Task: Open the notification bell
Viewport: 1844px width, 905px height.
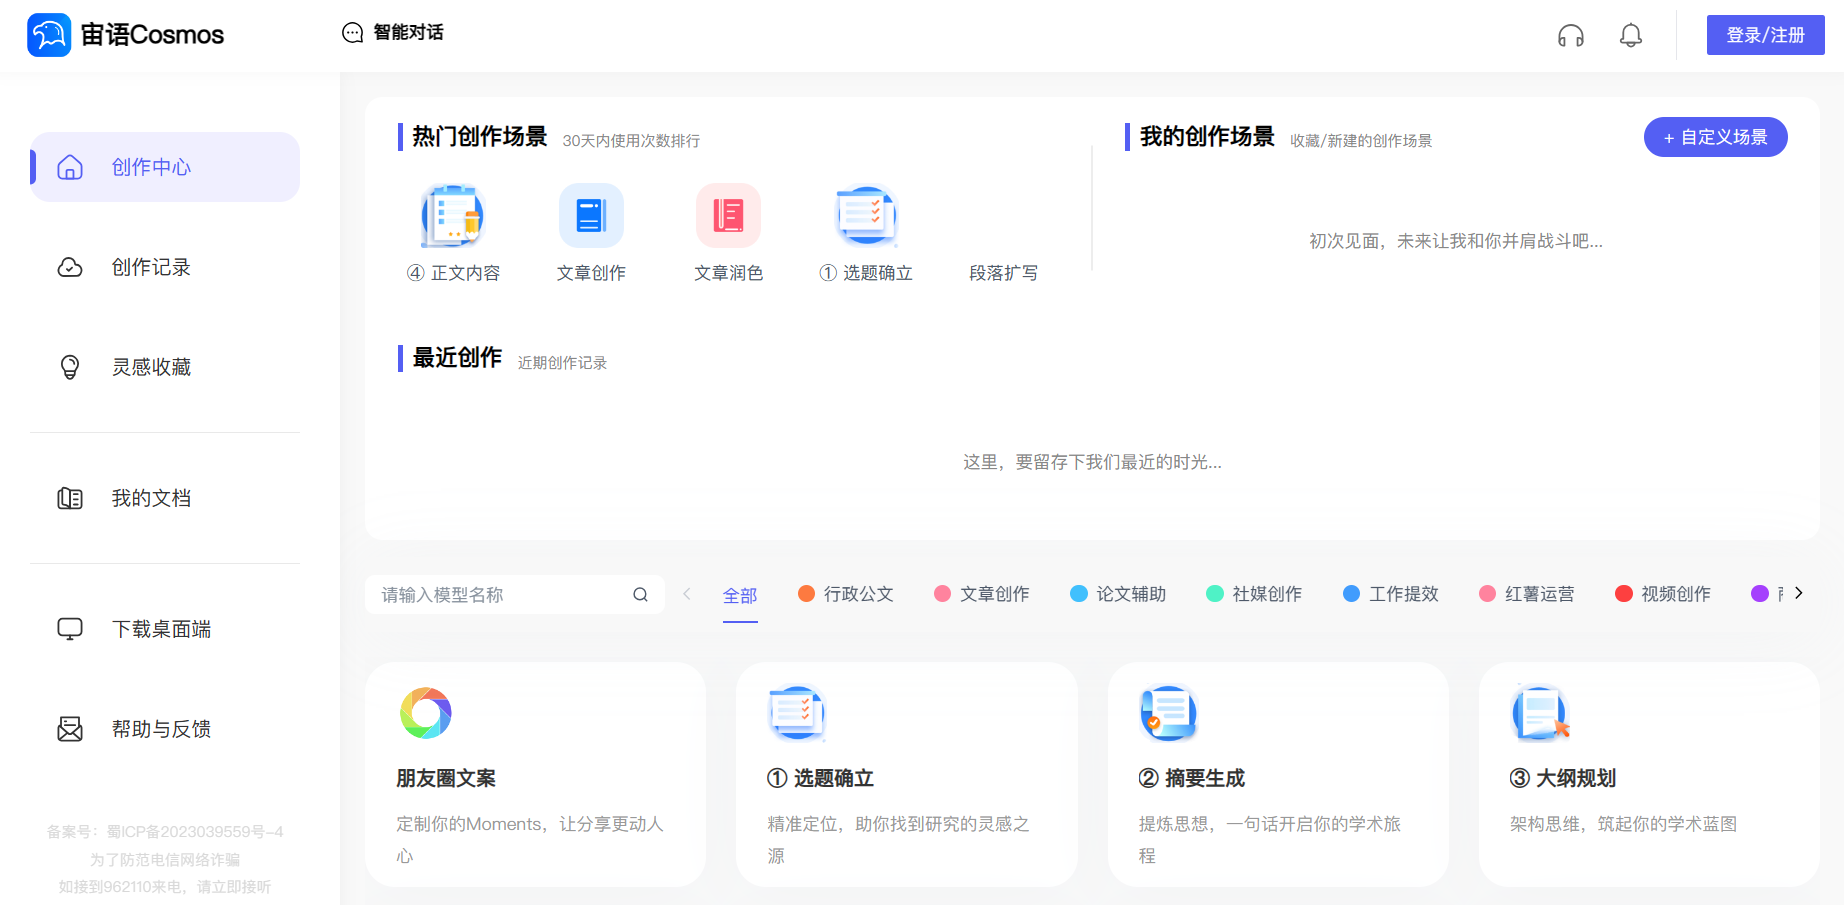Action: click(x=1630, y=36)
